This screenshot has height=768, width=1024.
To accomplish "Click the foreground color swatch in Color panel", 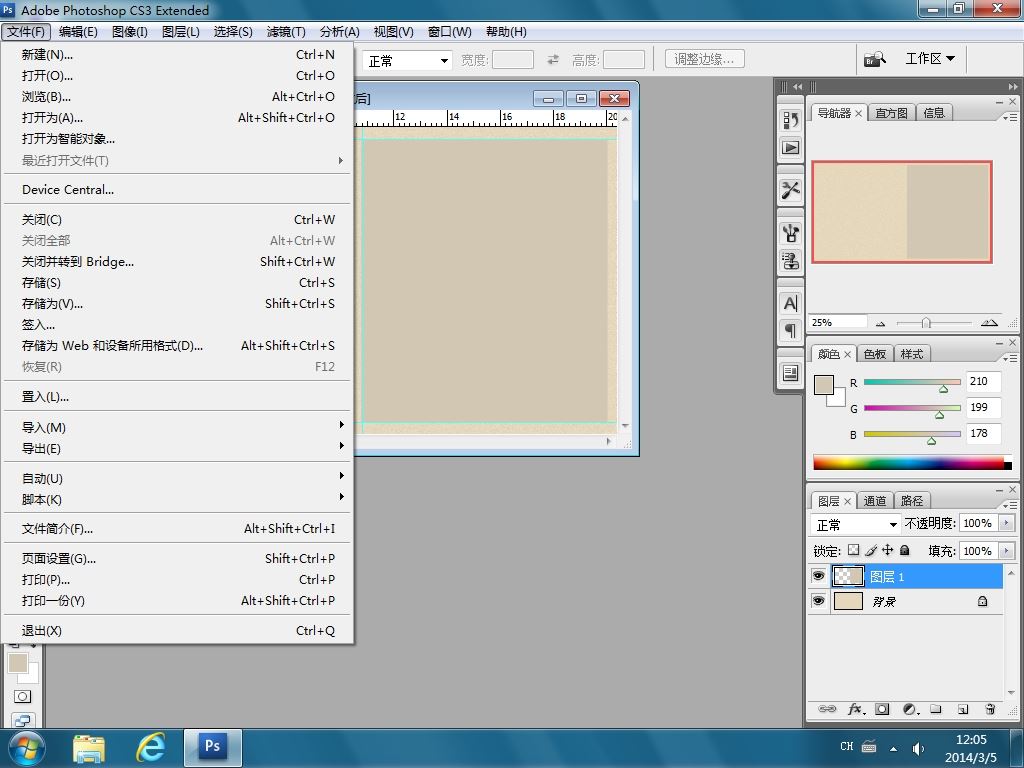I will click(x=824, y=385).
